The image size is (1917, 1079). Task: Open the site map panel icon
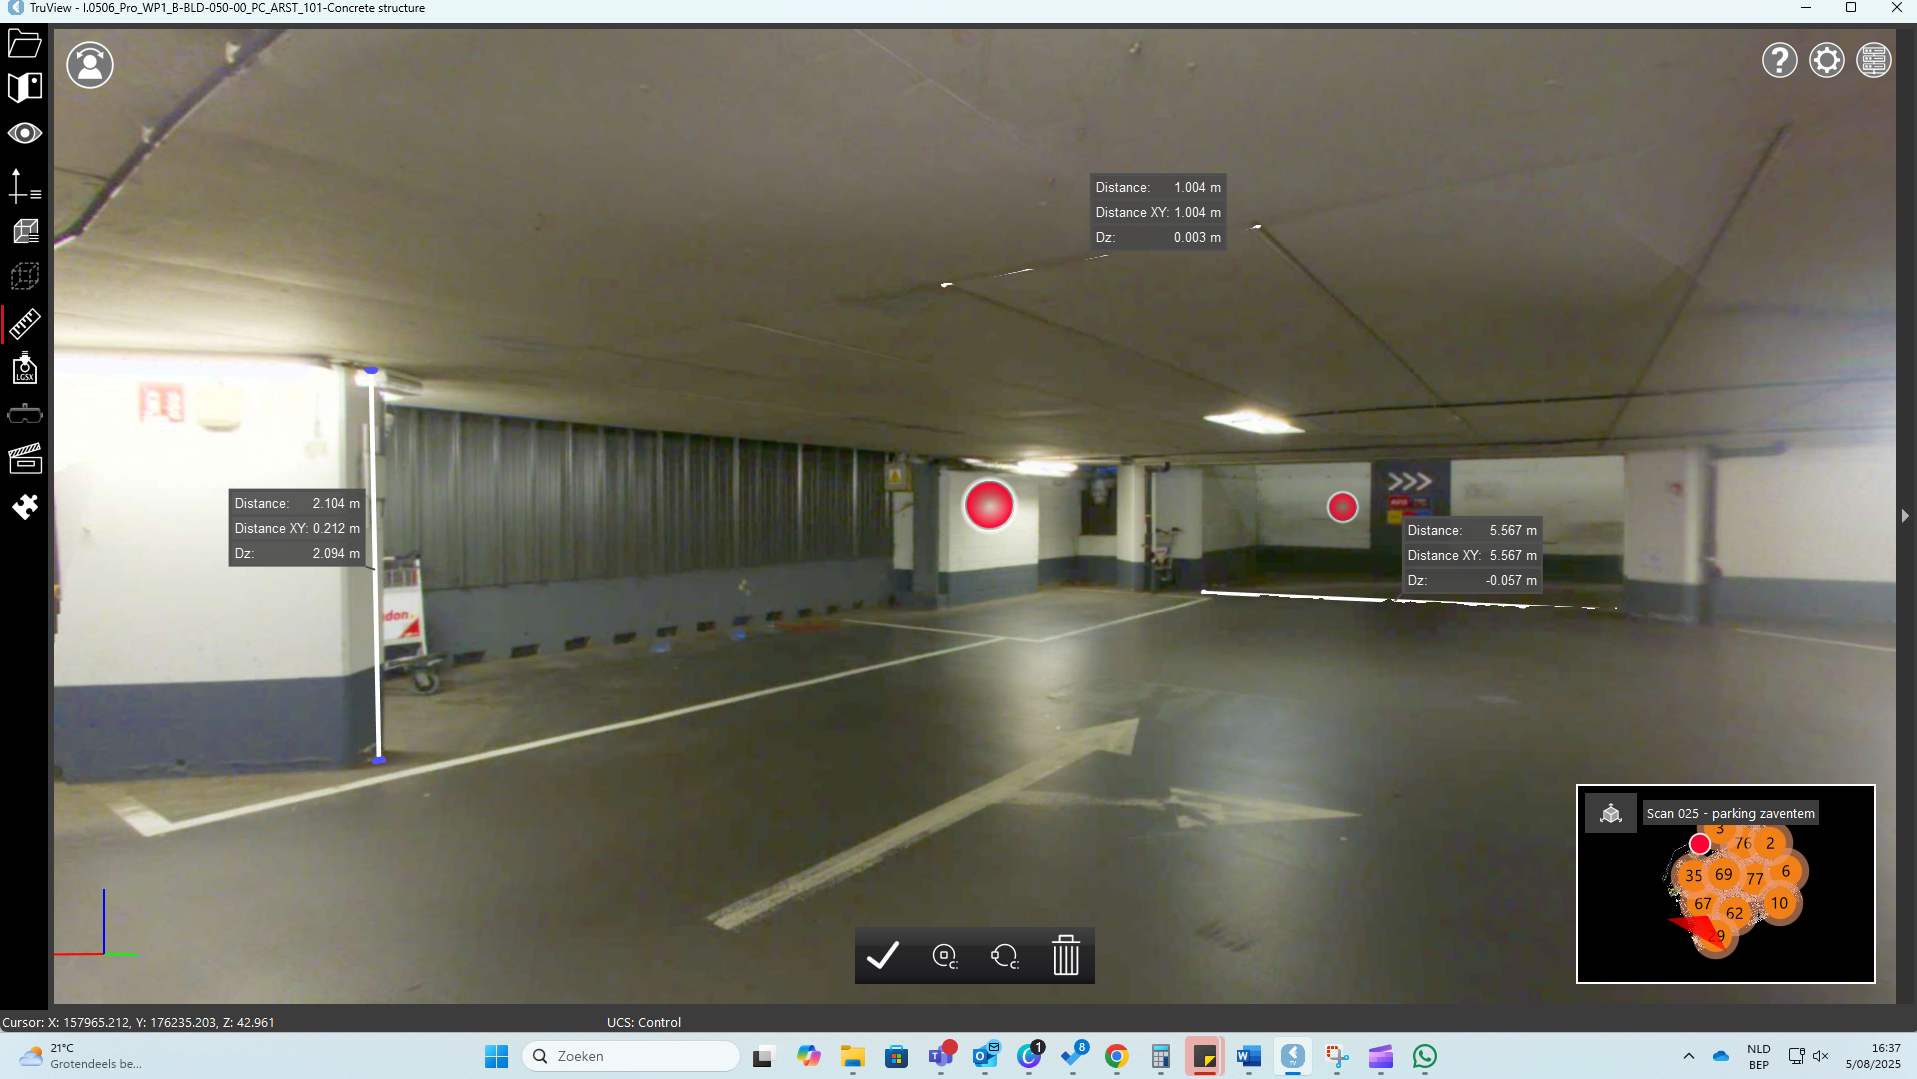tap(24, 88)
